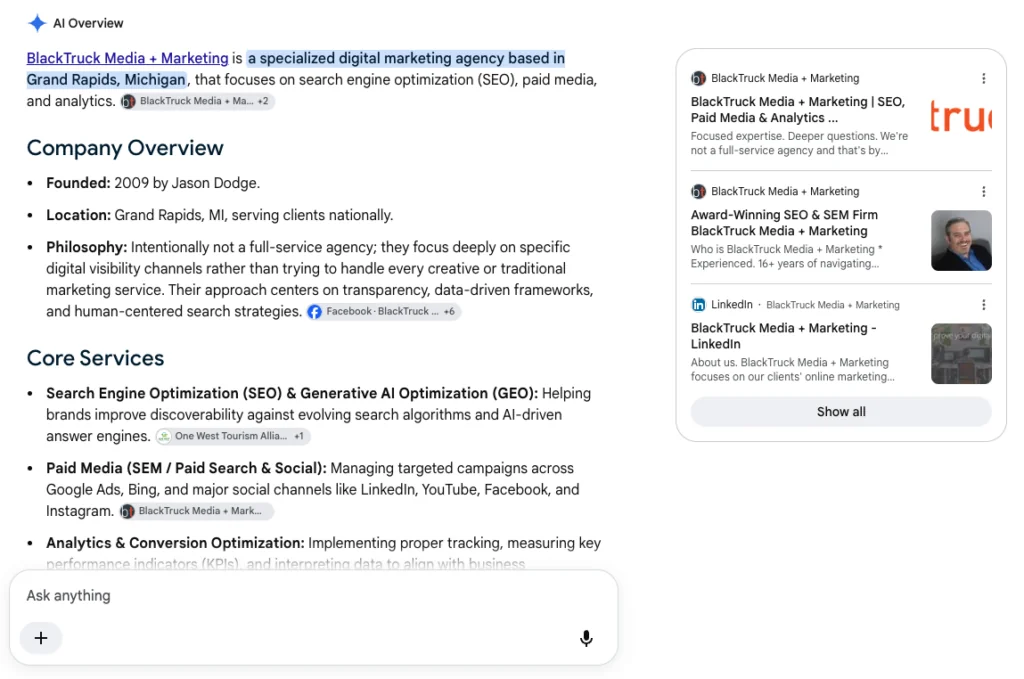Click BlackTruck favicon on first source card

698,78
